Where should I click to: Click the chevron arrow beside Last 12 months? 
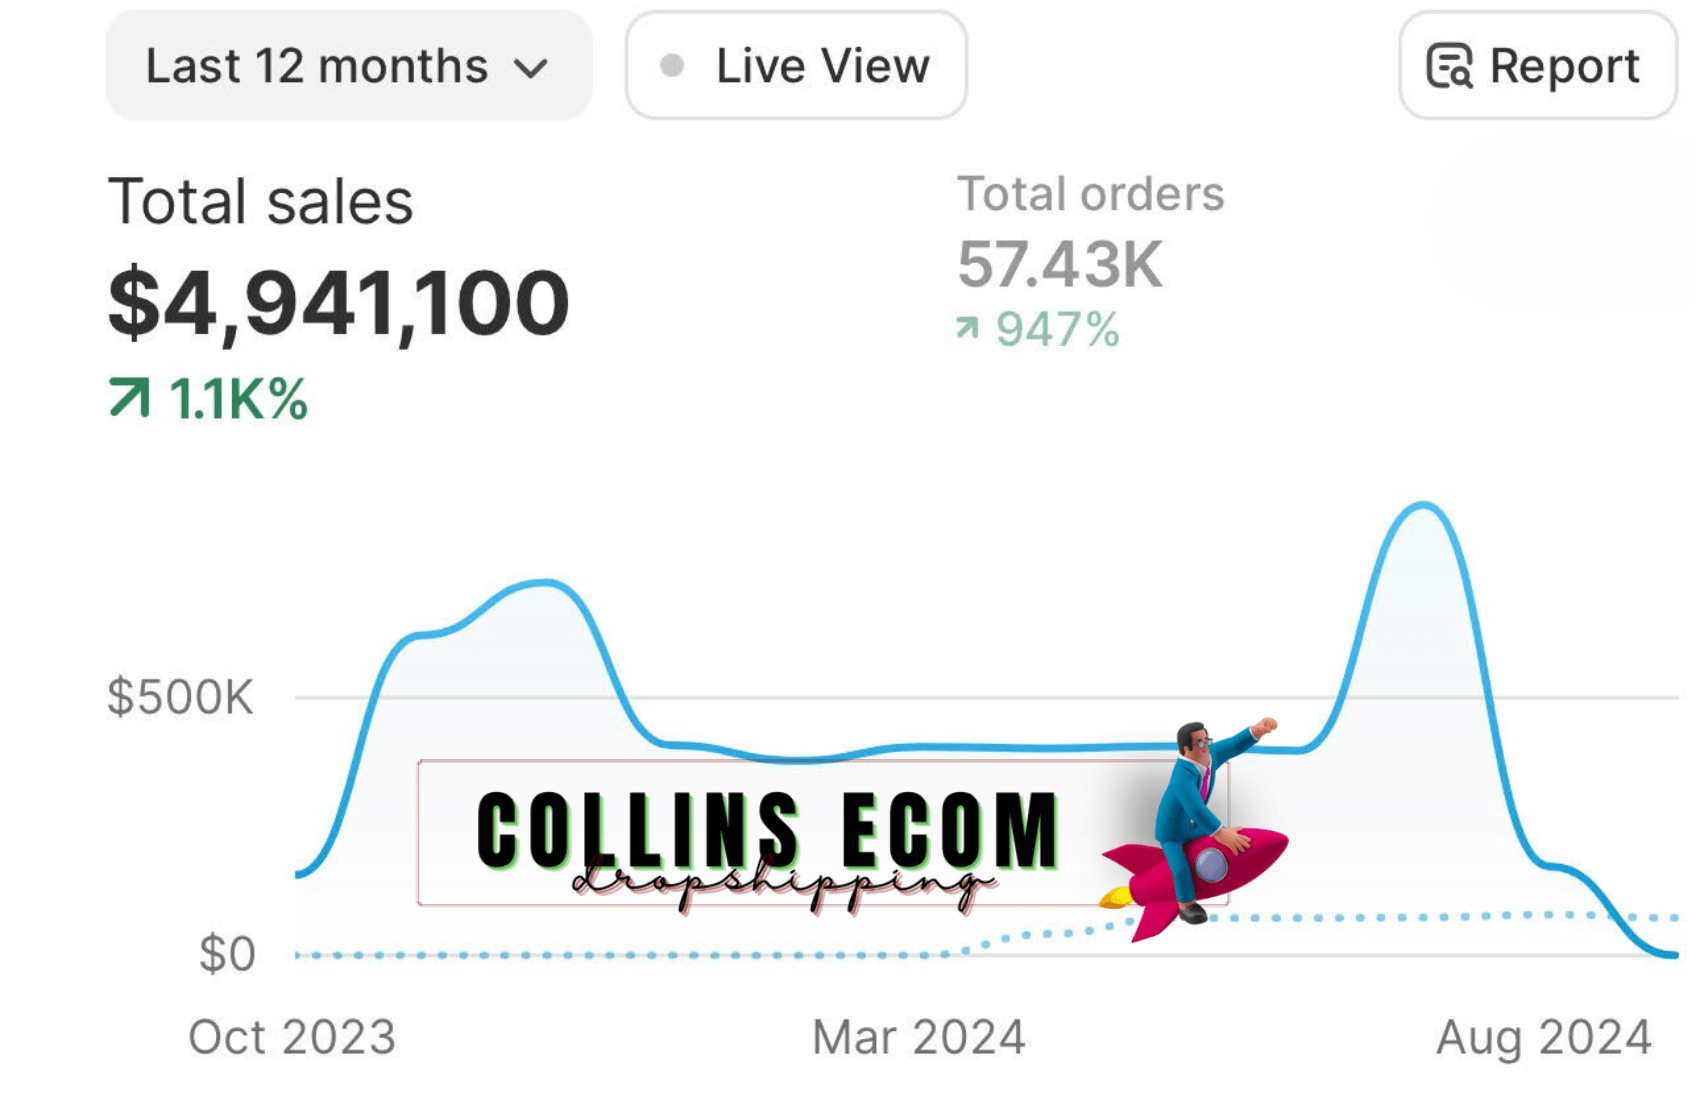tap(531, 69)
